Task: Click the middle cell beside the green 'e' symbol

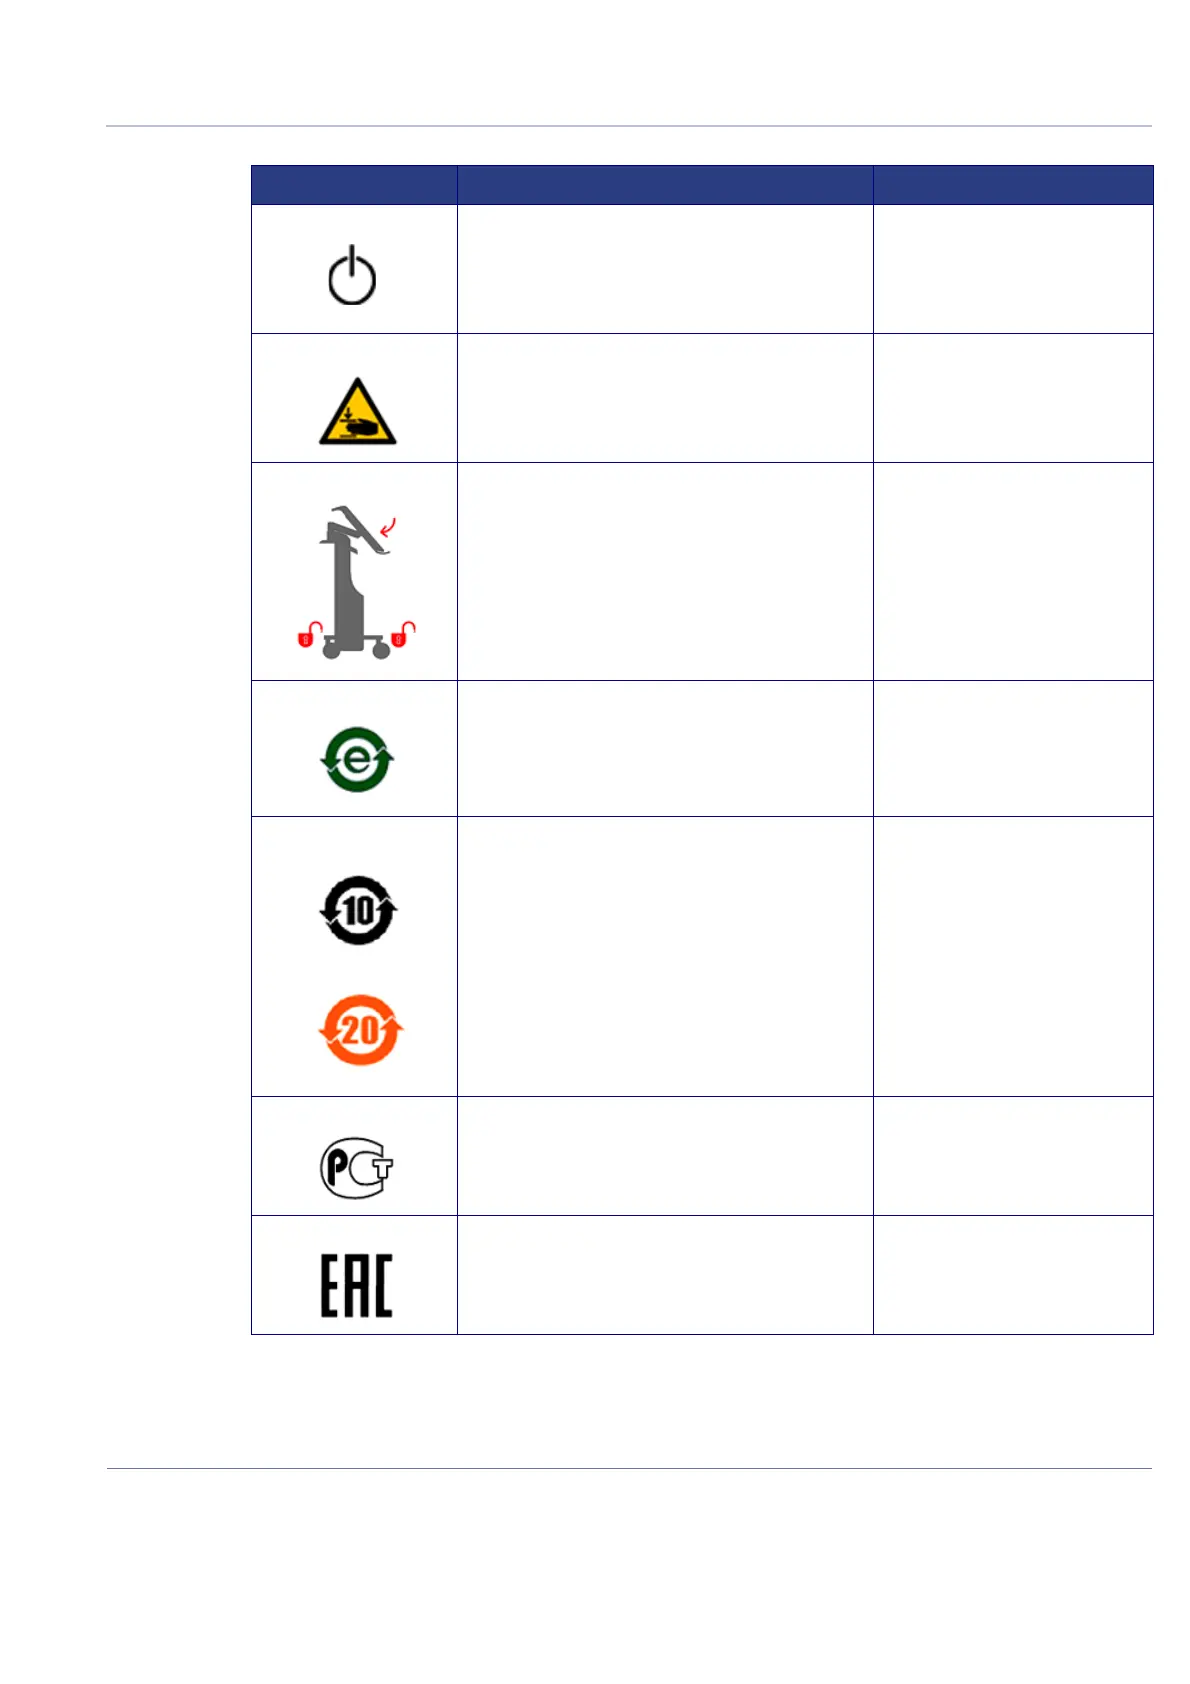Action: [x=665, y=749]
